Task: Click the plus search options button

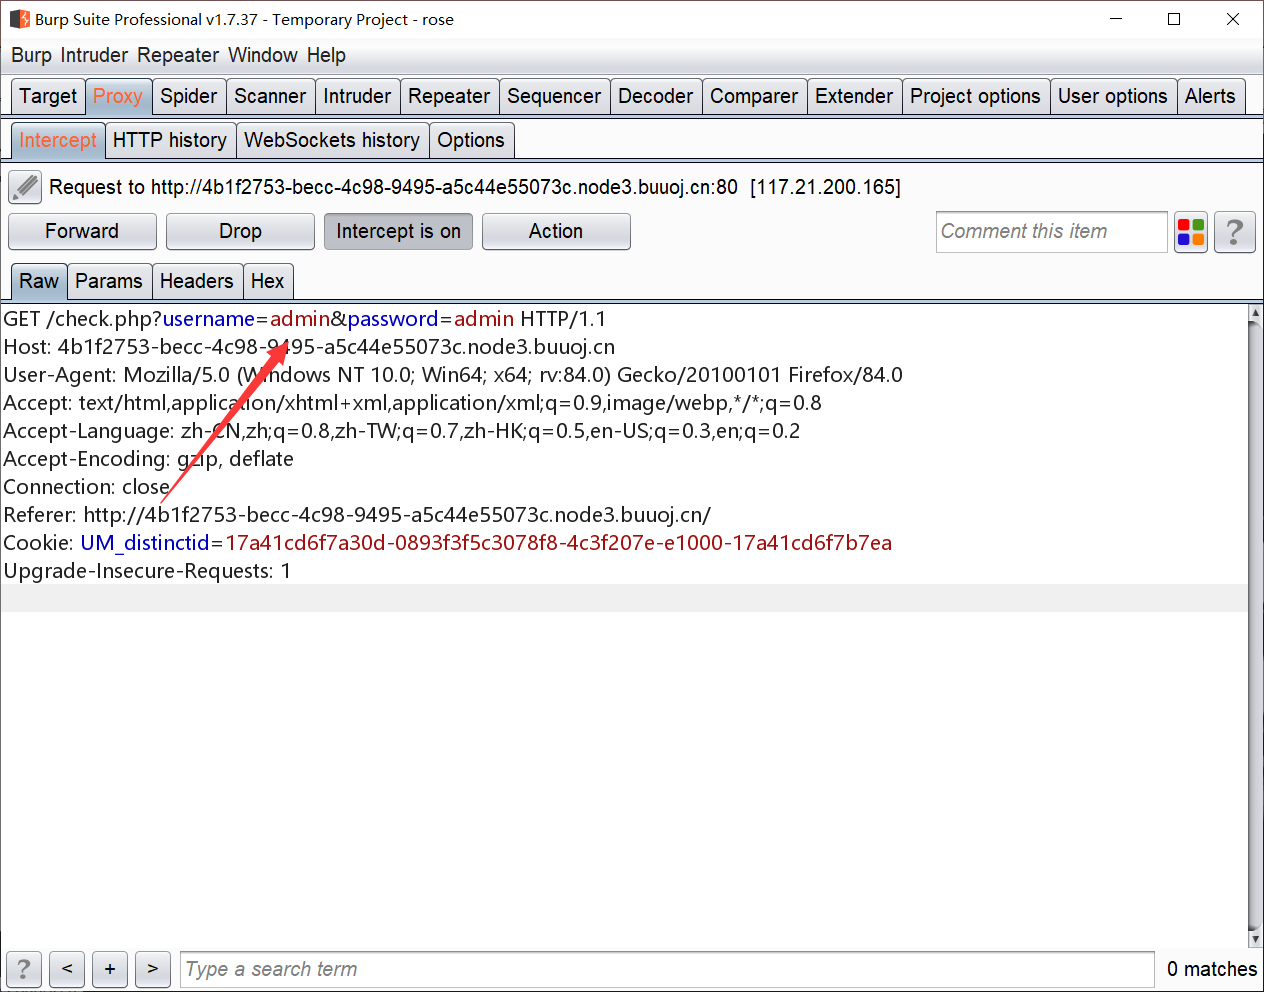Action: click(110, 969)
